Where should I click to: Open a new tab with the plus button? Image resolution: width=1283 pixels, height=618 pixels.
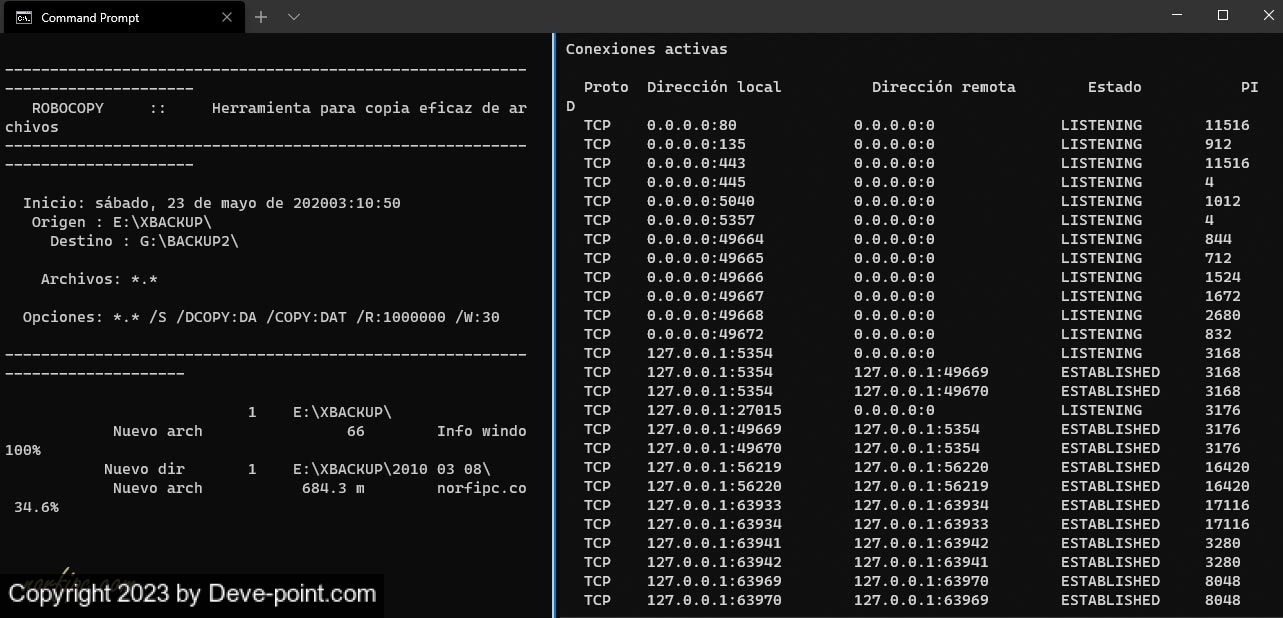pyautogui.click(x=261, y=17)
